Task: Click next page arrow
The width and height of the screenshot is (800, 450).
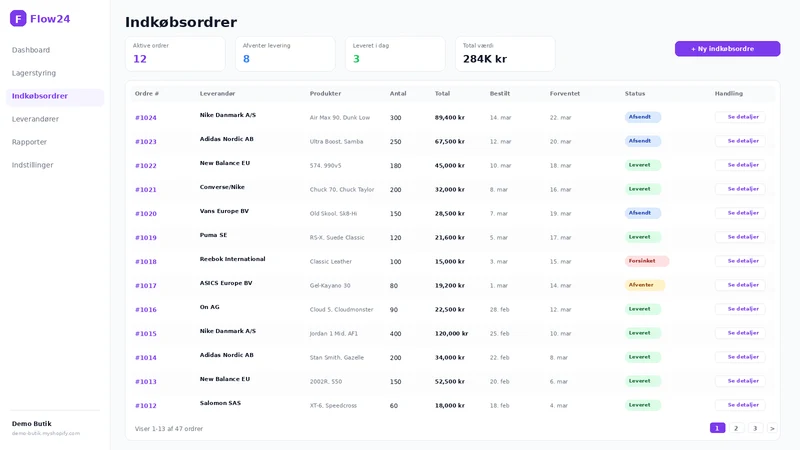Action: pos(772,428)
